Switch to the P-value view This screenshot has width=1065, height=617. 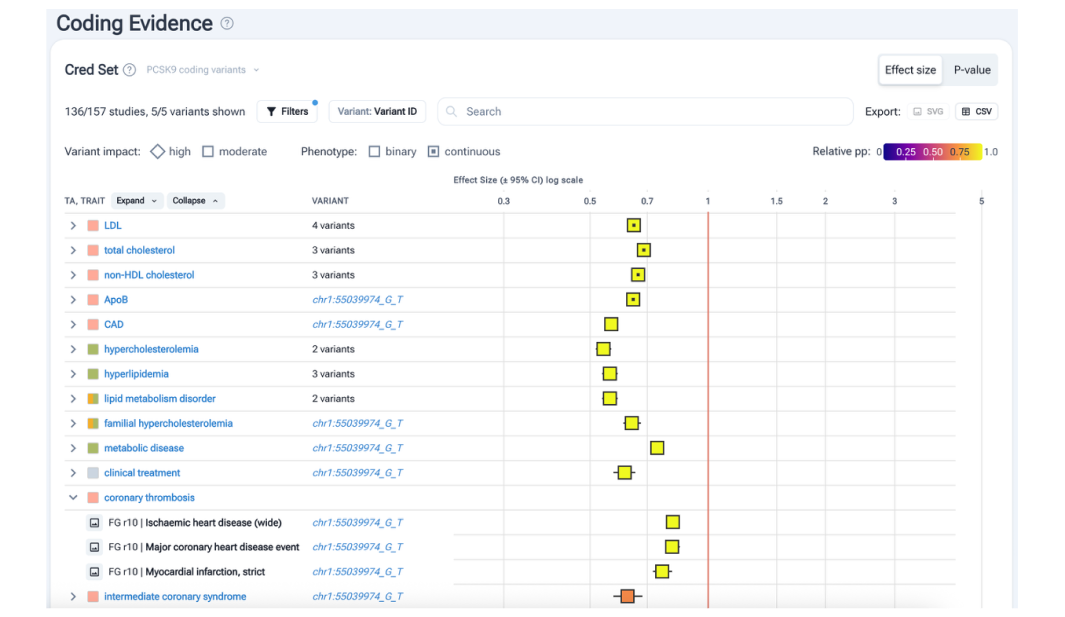click(x=971, y=70)
